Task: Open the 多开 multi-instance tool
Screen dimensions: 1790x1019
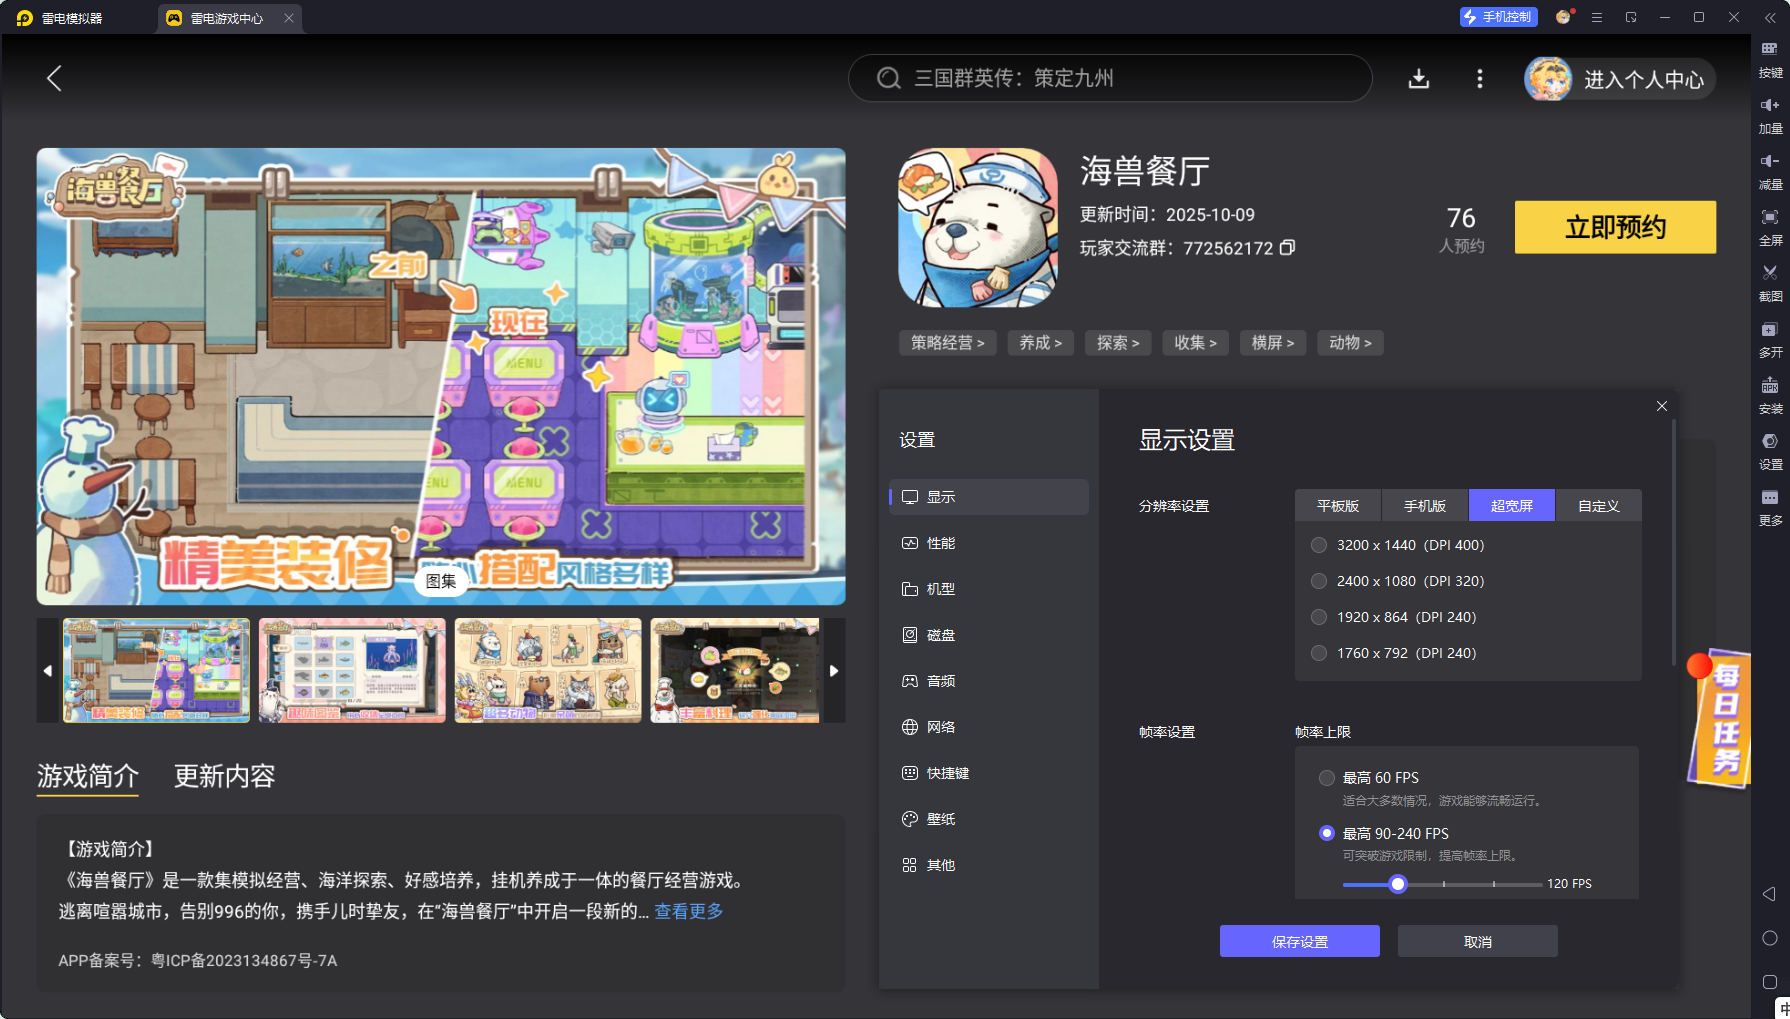Action: (1770, 339)
